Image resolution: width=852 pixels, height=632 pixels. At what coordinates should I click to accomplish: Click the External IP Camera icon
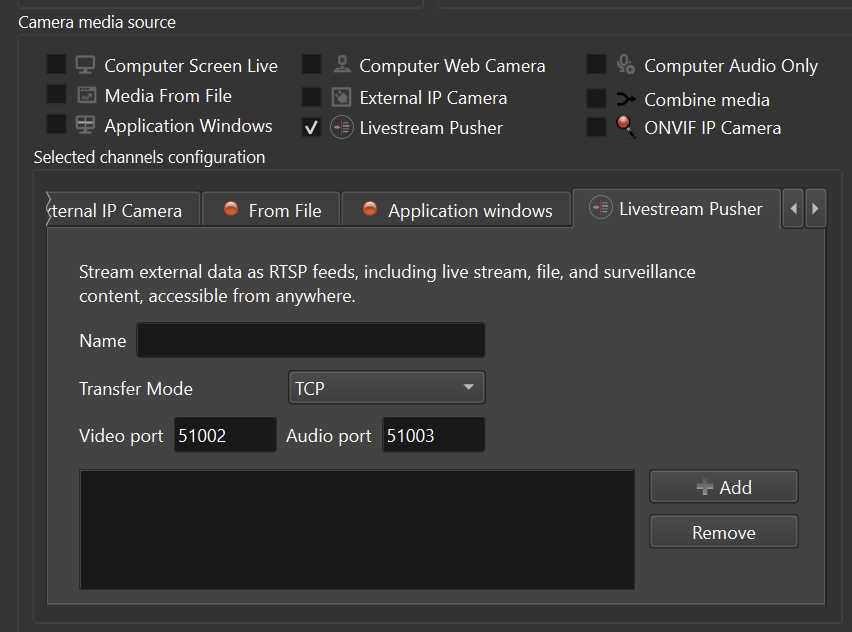(342, 98)
